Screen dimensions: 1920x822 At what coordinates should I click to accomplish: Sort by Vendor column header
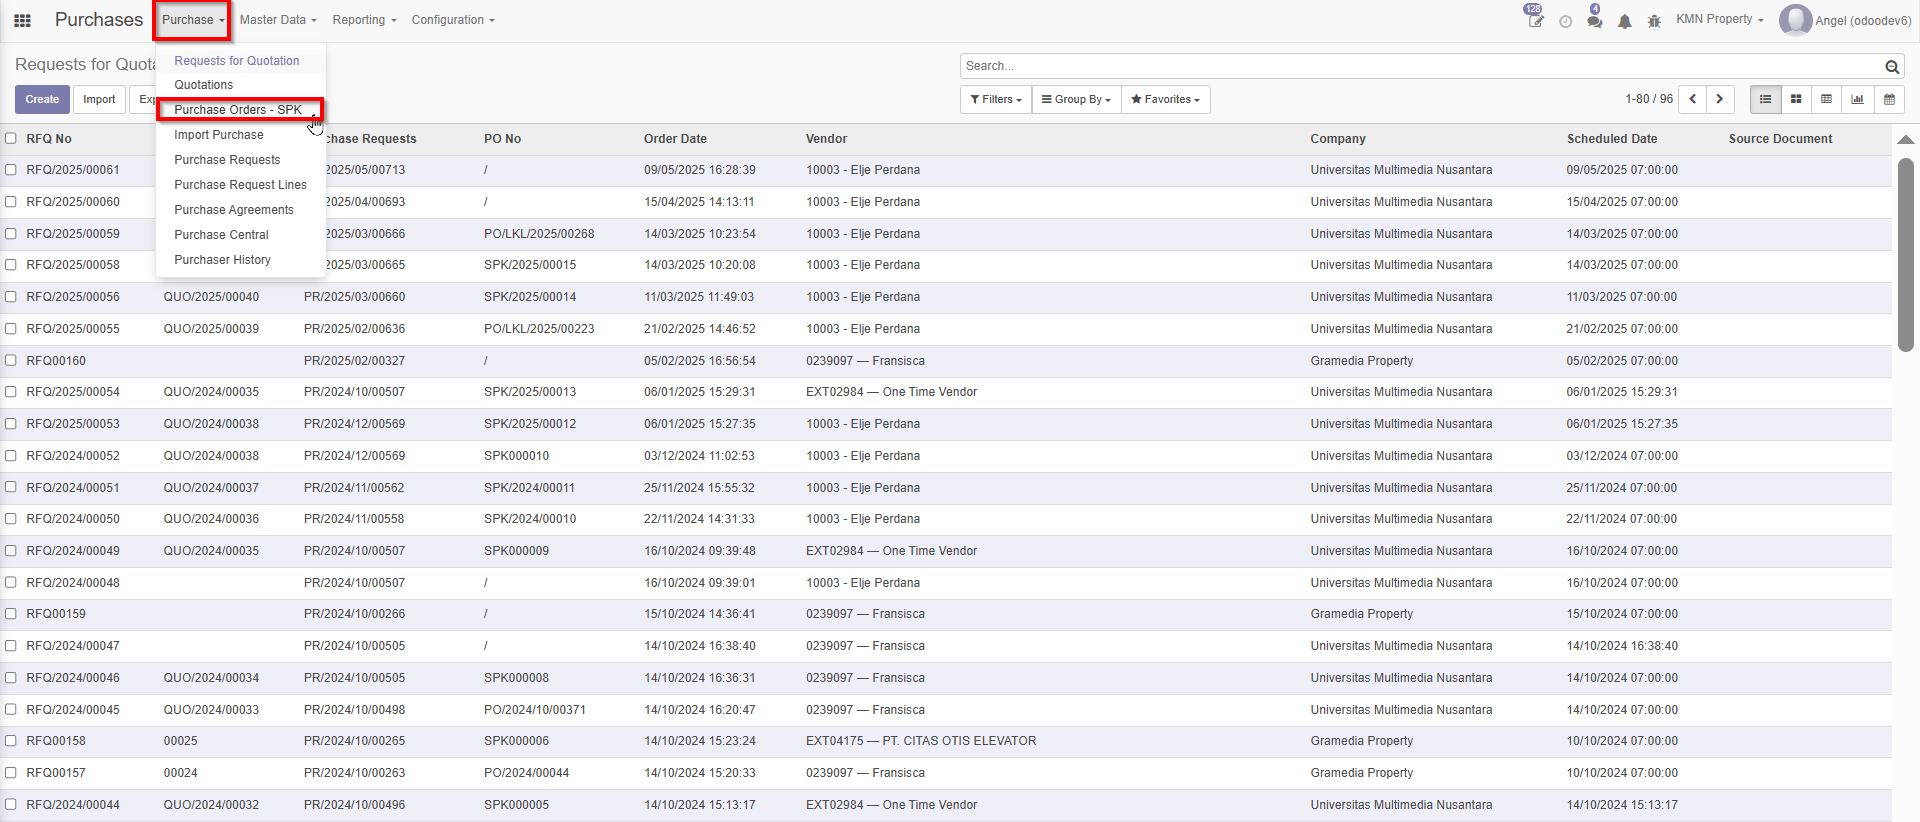[x=826, y=139]
